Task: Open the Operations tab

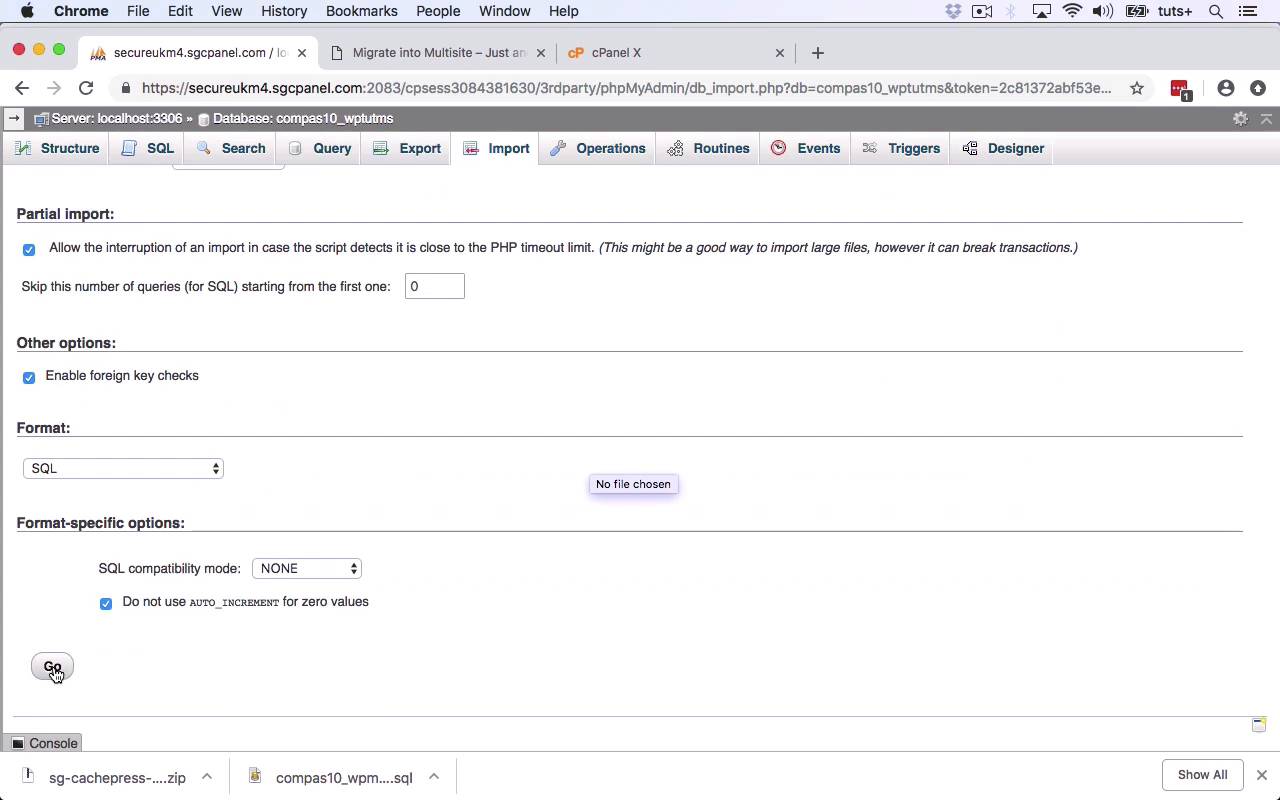Action: point(598,148)
